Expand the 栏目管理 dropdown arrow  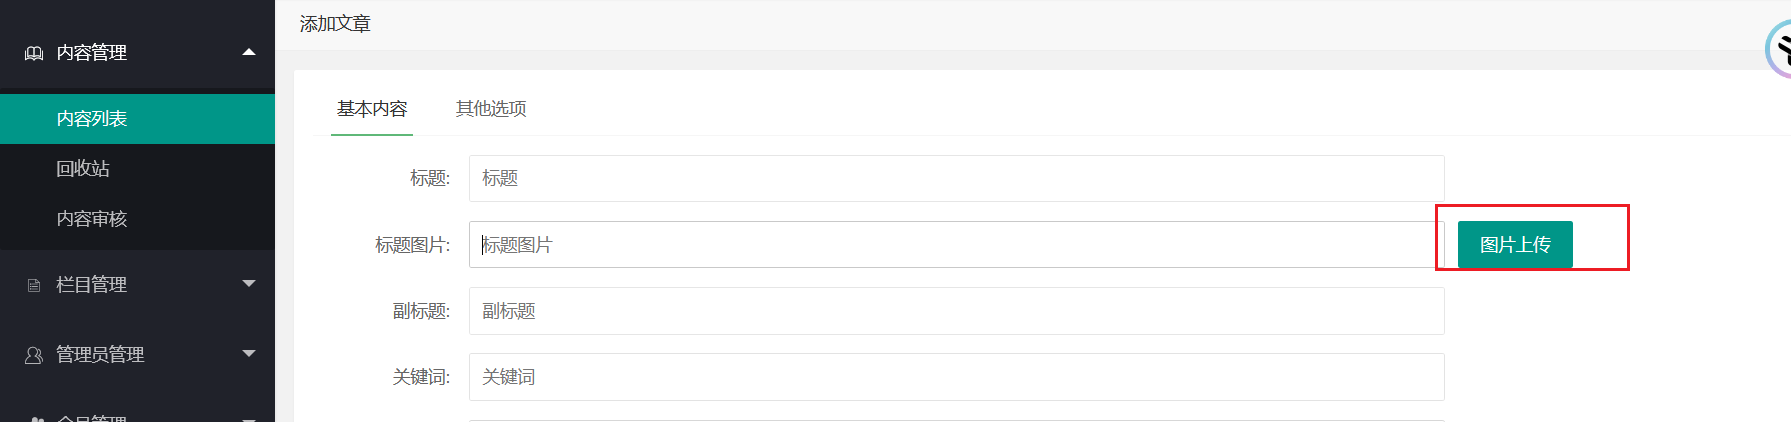(x=249, y=284)
